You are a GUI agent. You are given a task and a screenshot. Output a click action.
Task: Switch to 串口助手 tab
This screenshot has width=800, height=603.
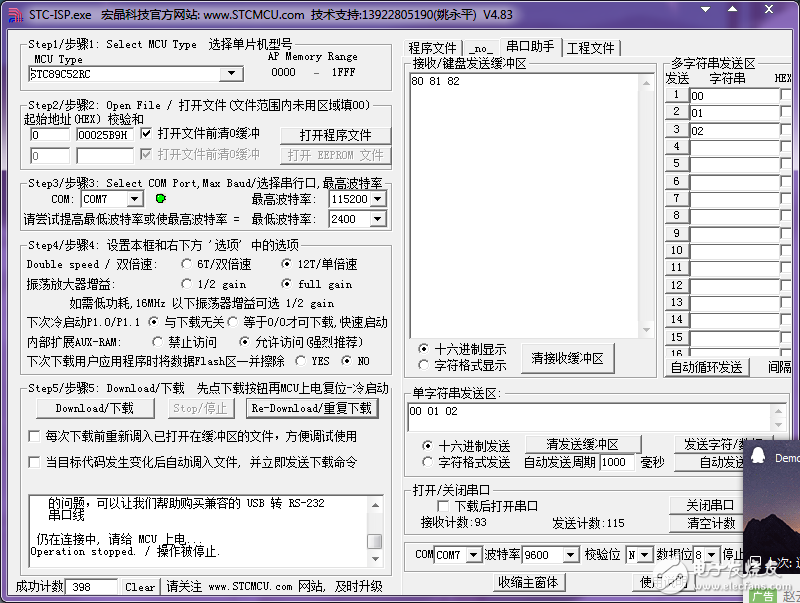(530, 47)
